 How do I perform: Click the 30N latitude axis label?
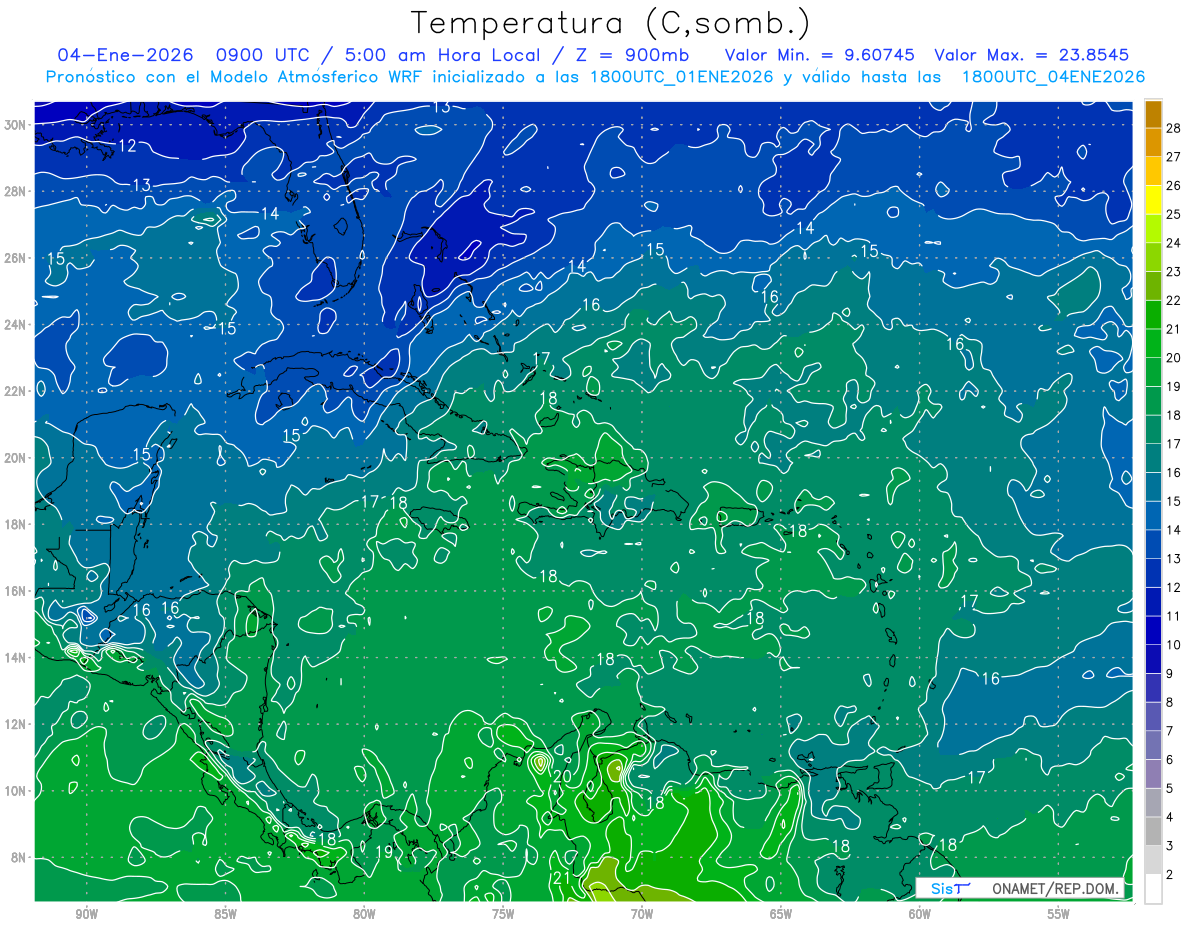(16, 124)
